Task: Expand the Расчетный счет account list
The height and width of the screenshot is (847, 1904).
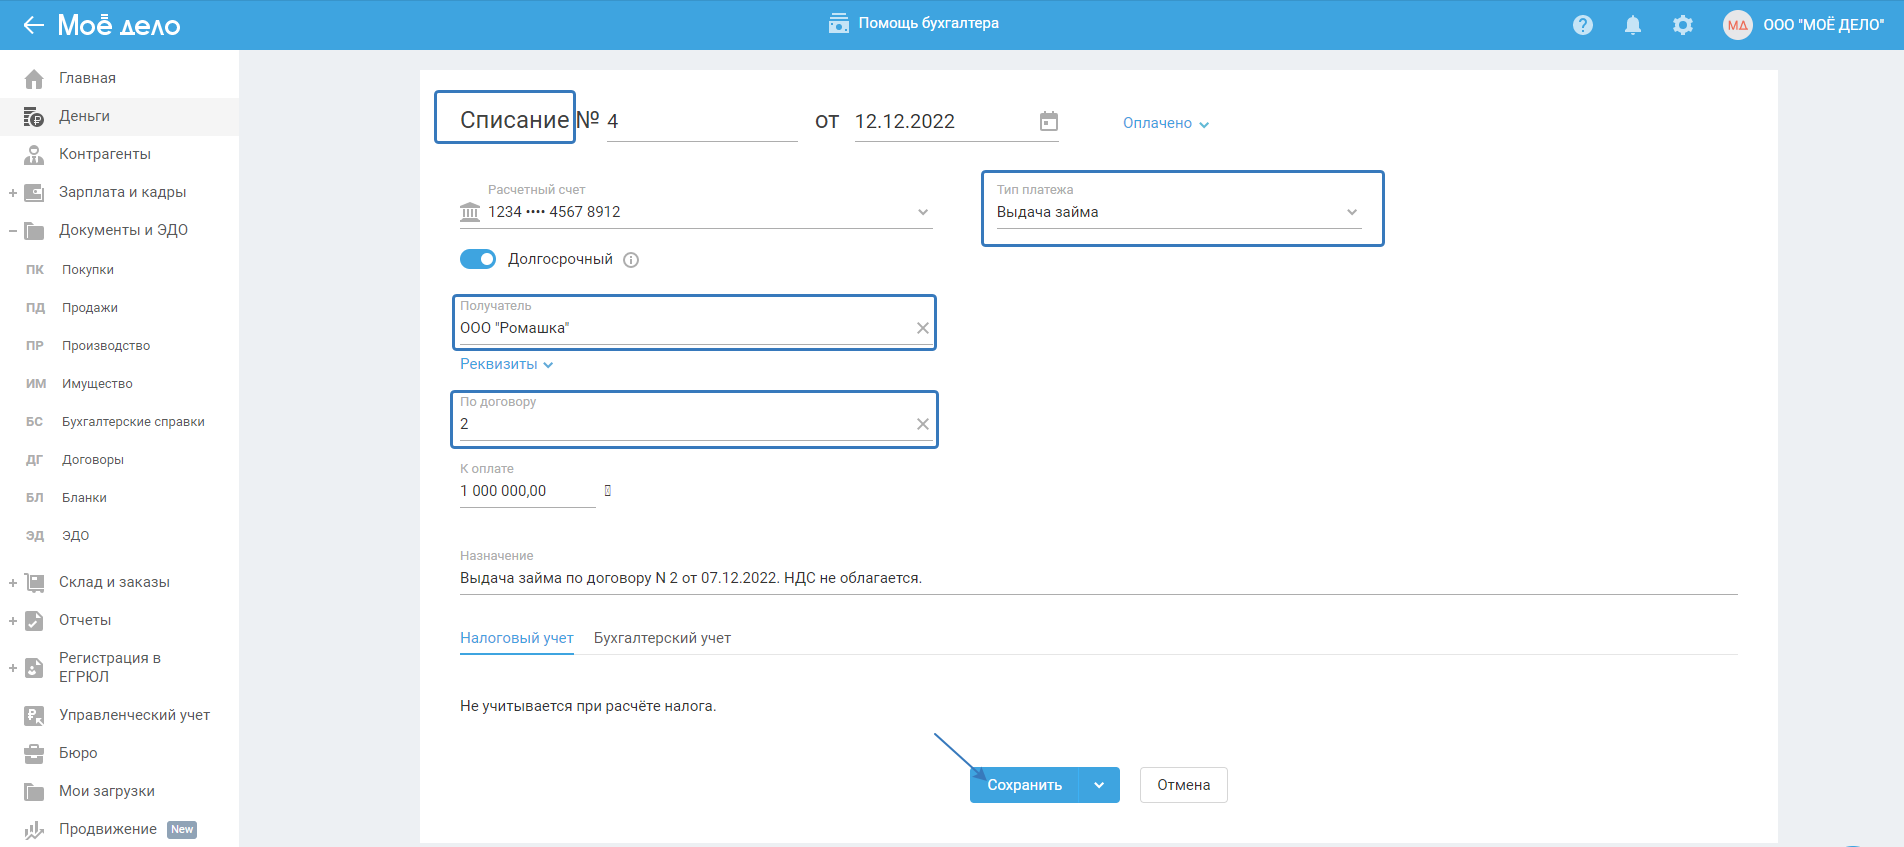Action: pos(696,212)
